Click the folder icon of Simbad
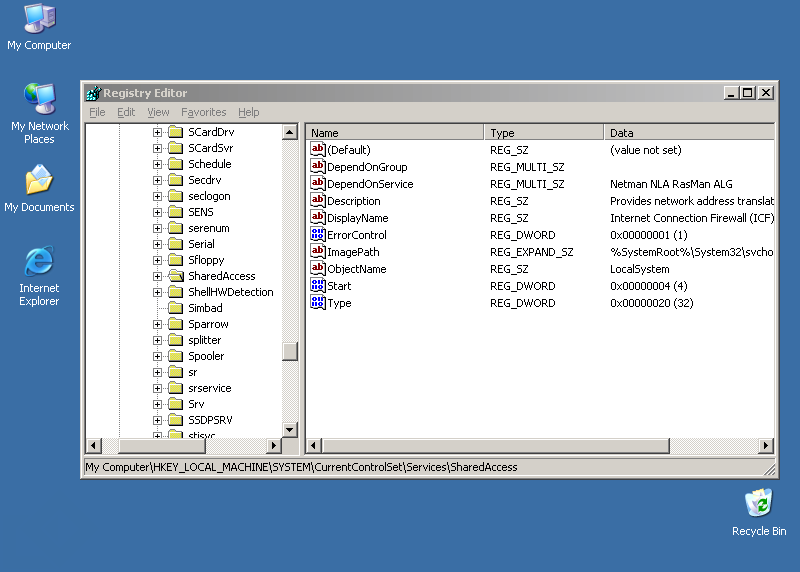 176,308
